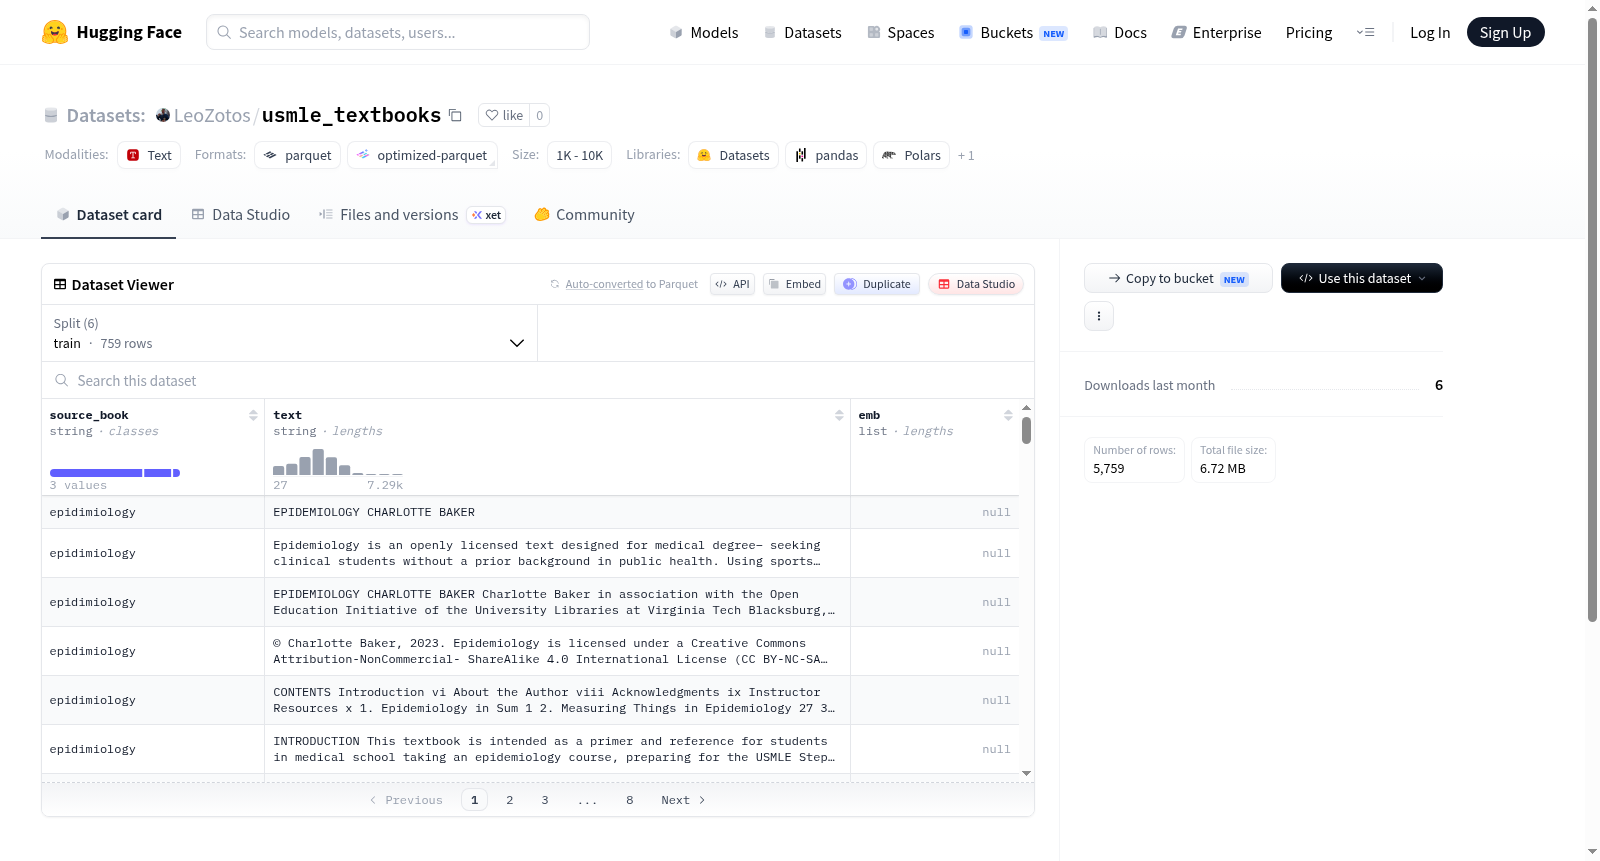Viewport: 1600px width, 861px height.
Task: Open Buckets in the navigation
Action: [1013, 32]
